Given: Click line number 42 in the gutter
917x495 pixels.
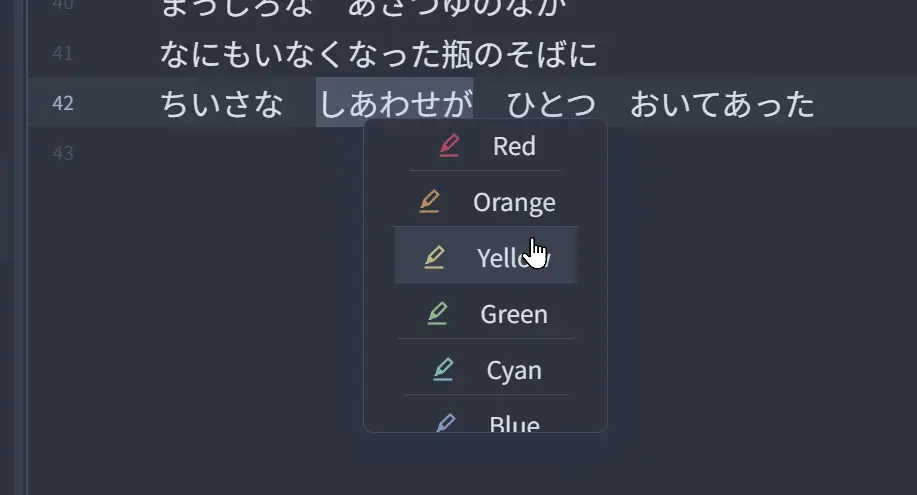Looking at the screenshot, I should click(63, 104).
